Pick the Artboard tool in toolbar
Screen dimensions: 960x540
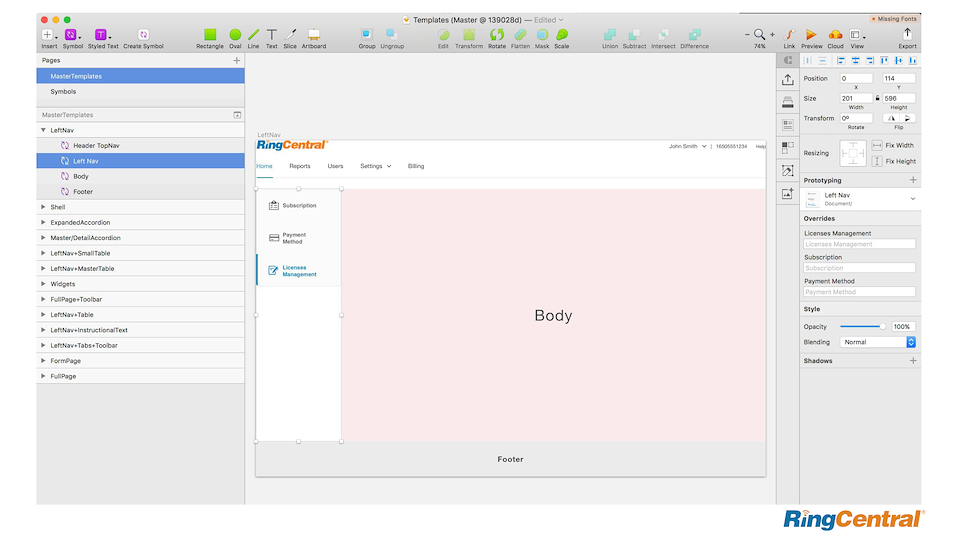click(314, 35)
